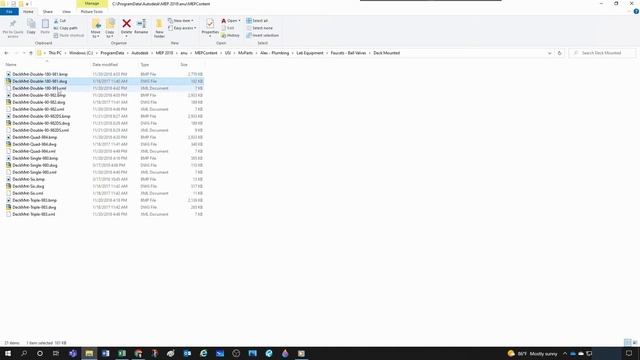Image resolution: width=640 pixels, height=360 pixels.
Task: Open the Picture Tools tab
Action: 92,11
